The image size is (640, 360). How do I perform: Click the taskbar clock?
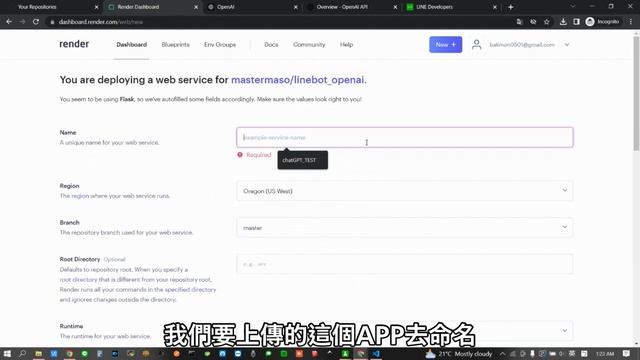click(605, 354)
